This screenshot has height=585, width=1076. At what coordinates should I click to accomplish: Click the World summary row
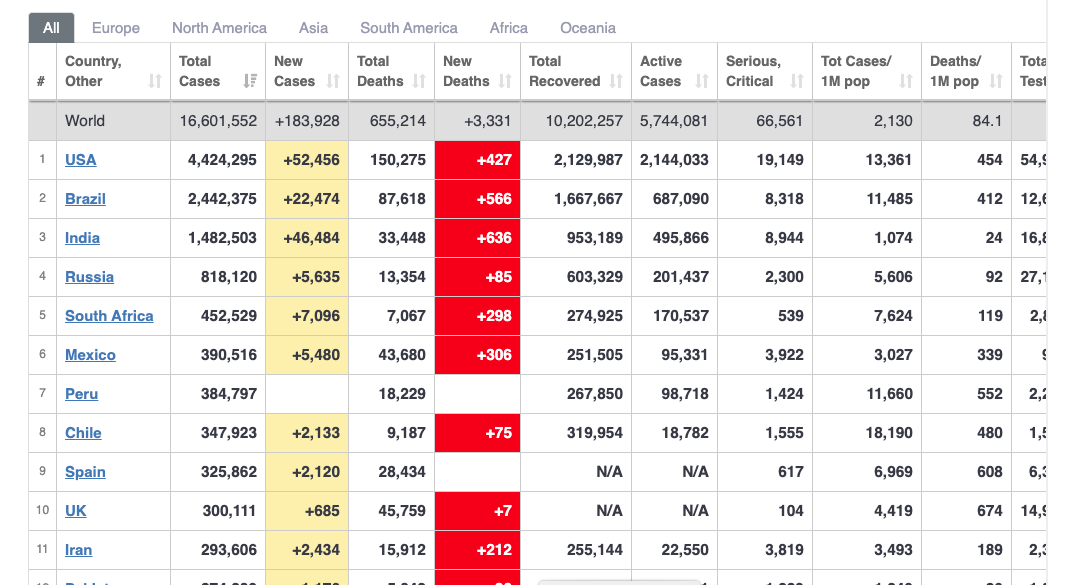point(85,121)
